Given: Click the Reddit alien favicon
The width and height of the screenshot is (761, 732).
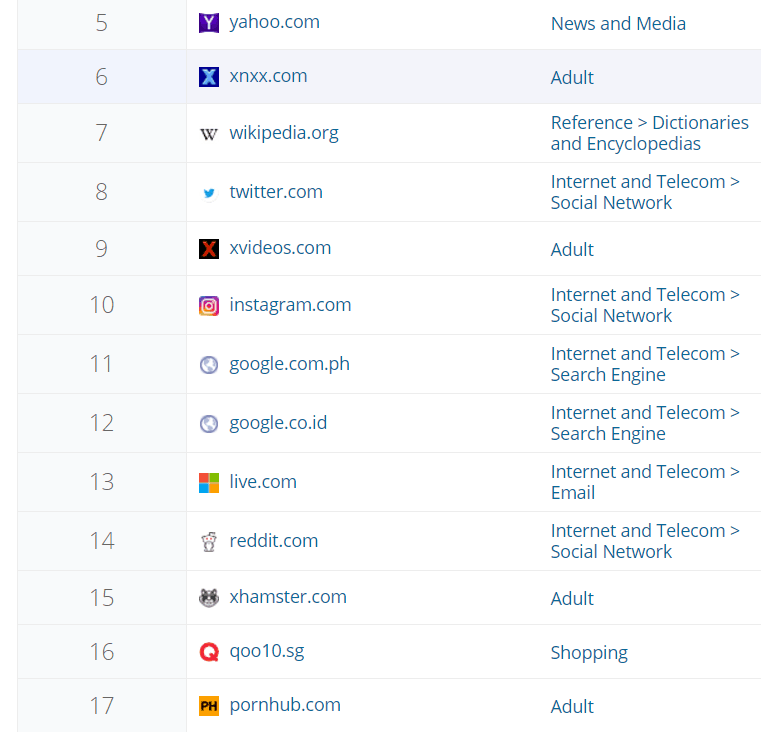Looking at the screenshot, I should click(209, 542).
